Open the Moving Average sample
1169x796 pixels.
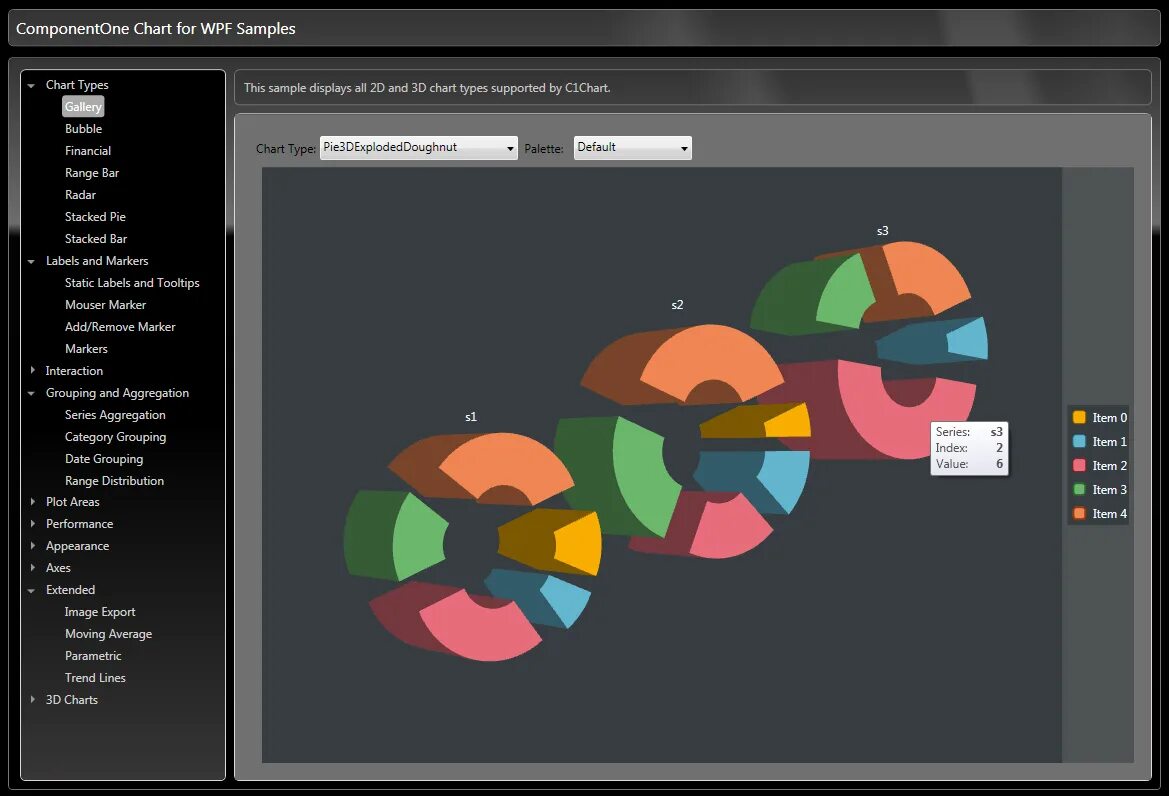pos(108,634)
